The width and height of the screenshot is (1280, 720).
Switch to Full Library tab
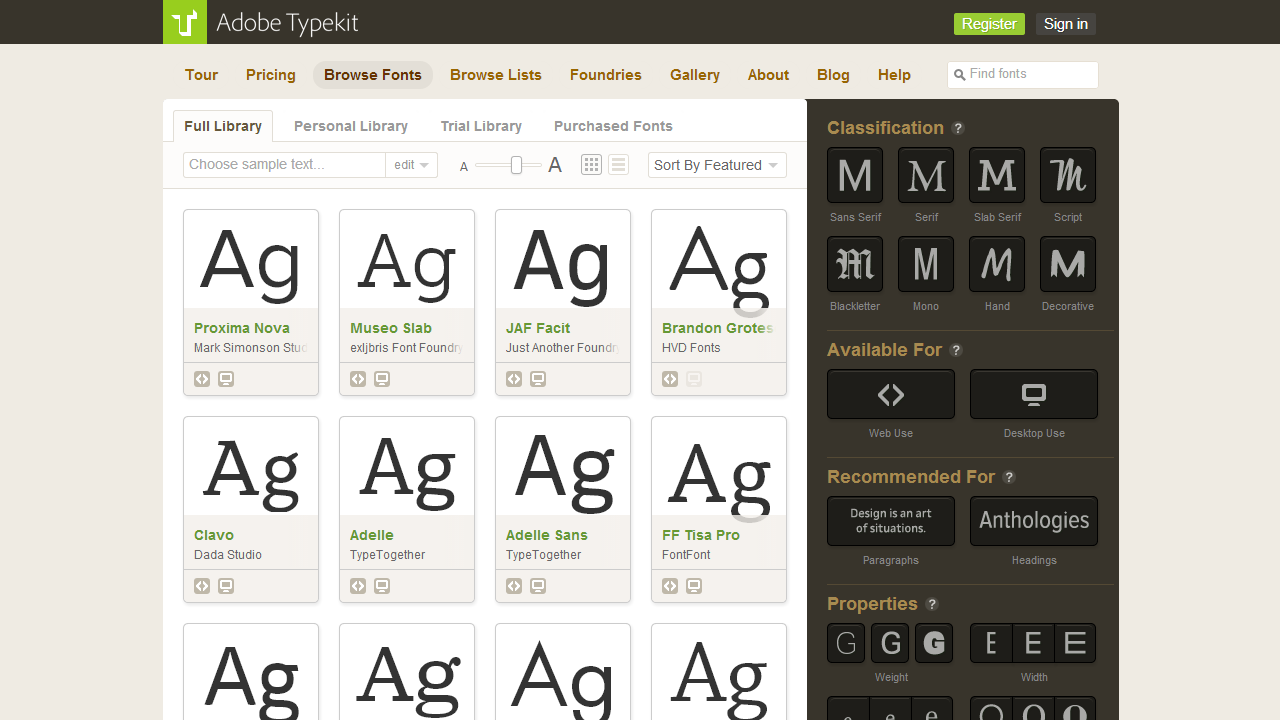pyautogui.click(x=223, y=126)
